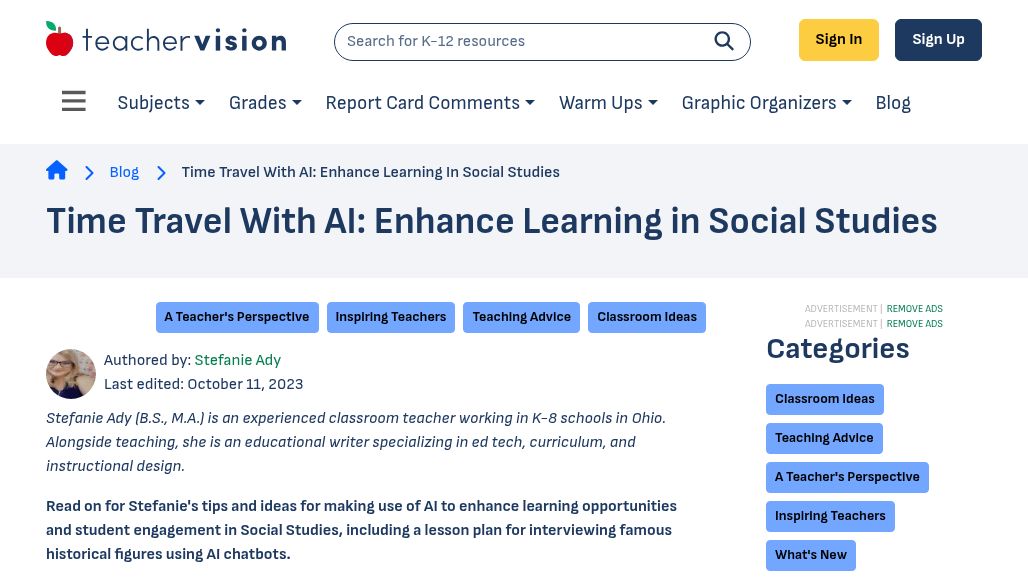Open the Blog menu item
Image resolution: width=1028 pixels, height=578 pixels.
(893, 103)
